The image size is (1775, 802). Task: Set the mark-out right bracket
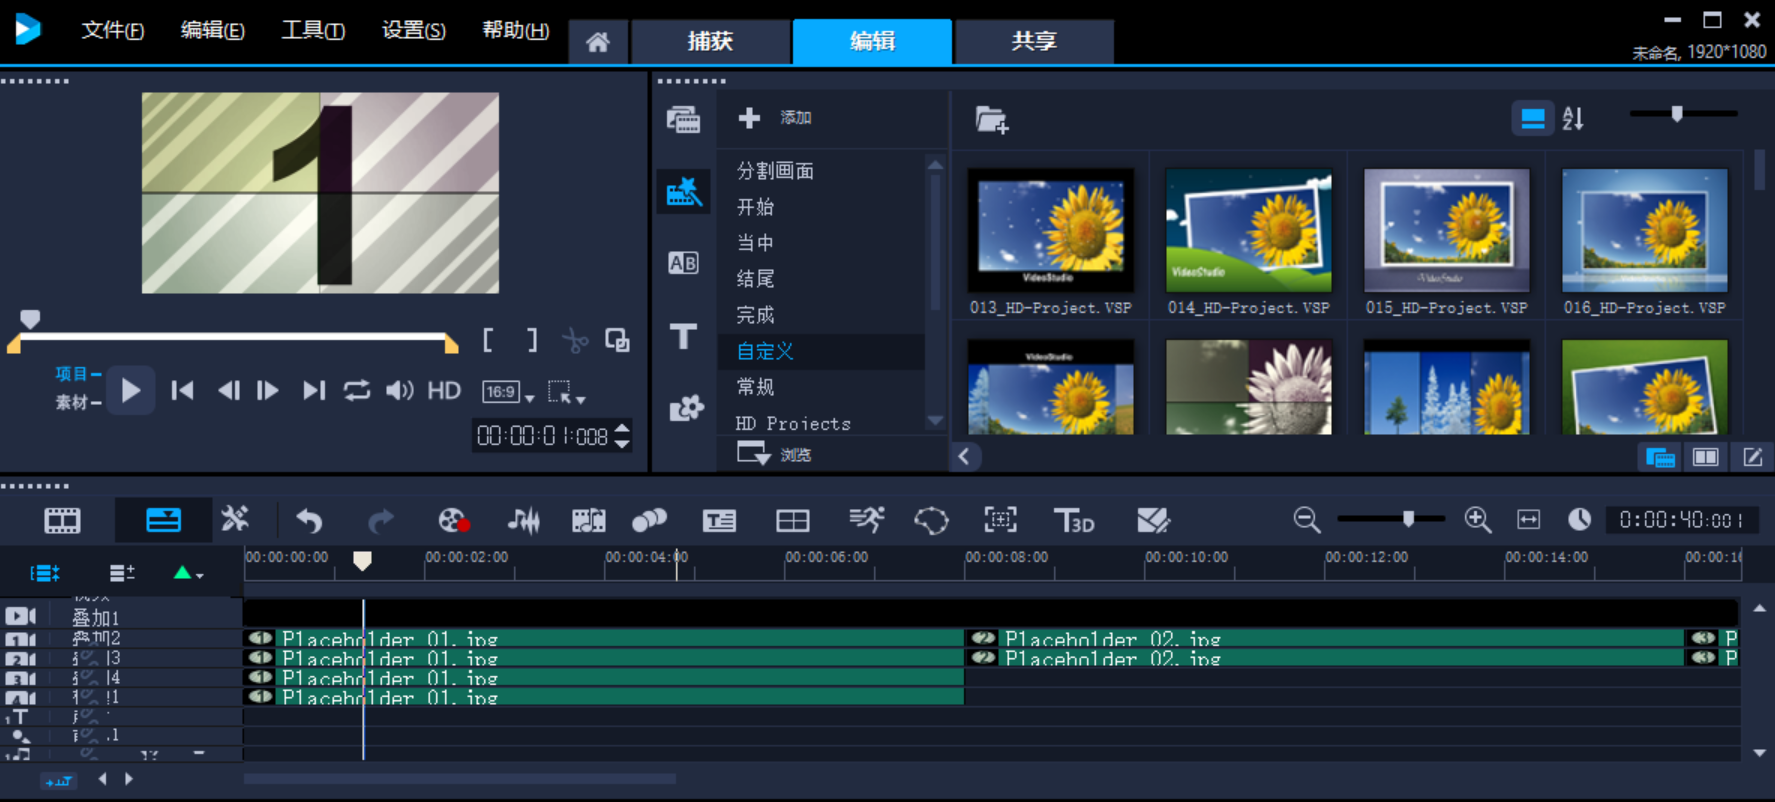pos(532,340)
